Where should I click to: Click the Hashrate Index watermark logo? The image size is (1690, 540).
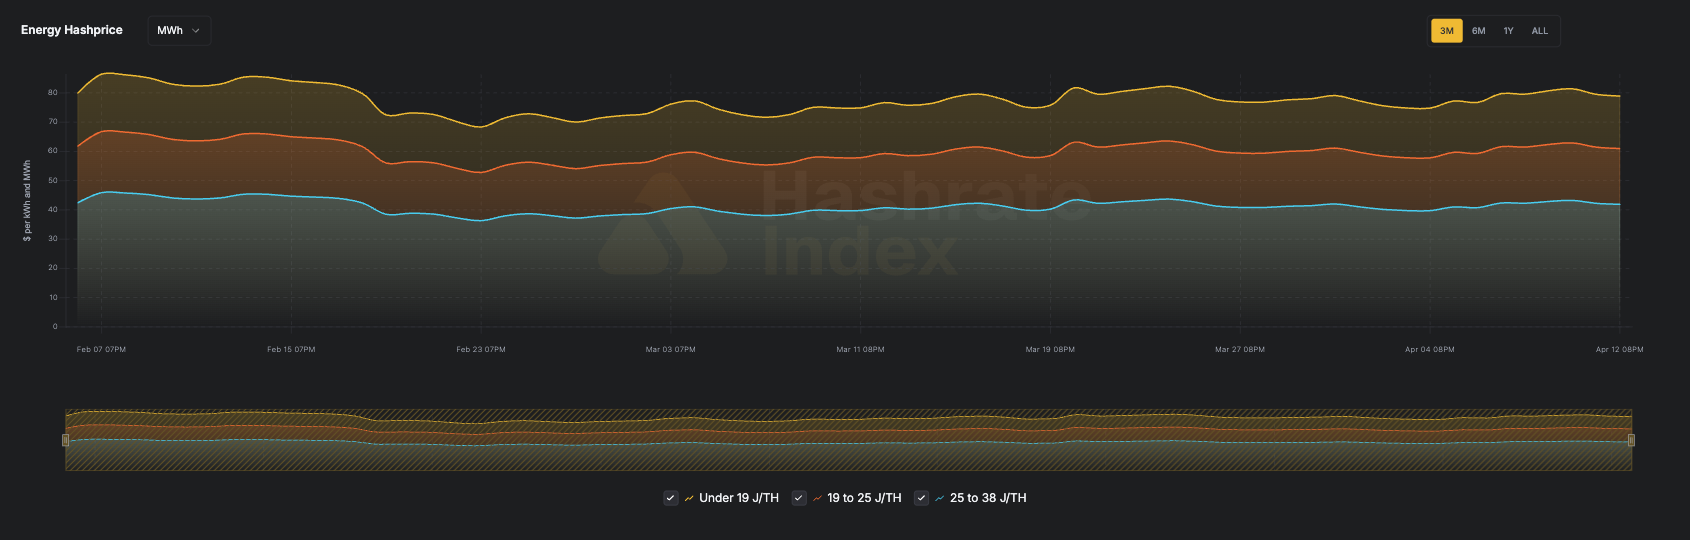(662, 225)
